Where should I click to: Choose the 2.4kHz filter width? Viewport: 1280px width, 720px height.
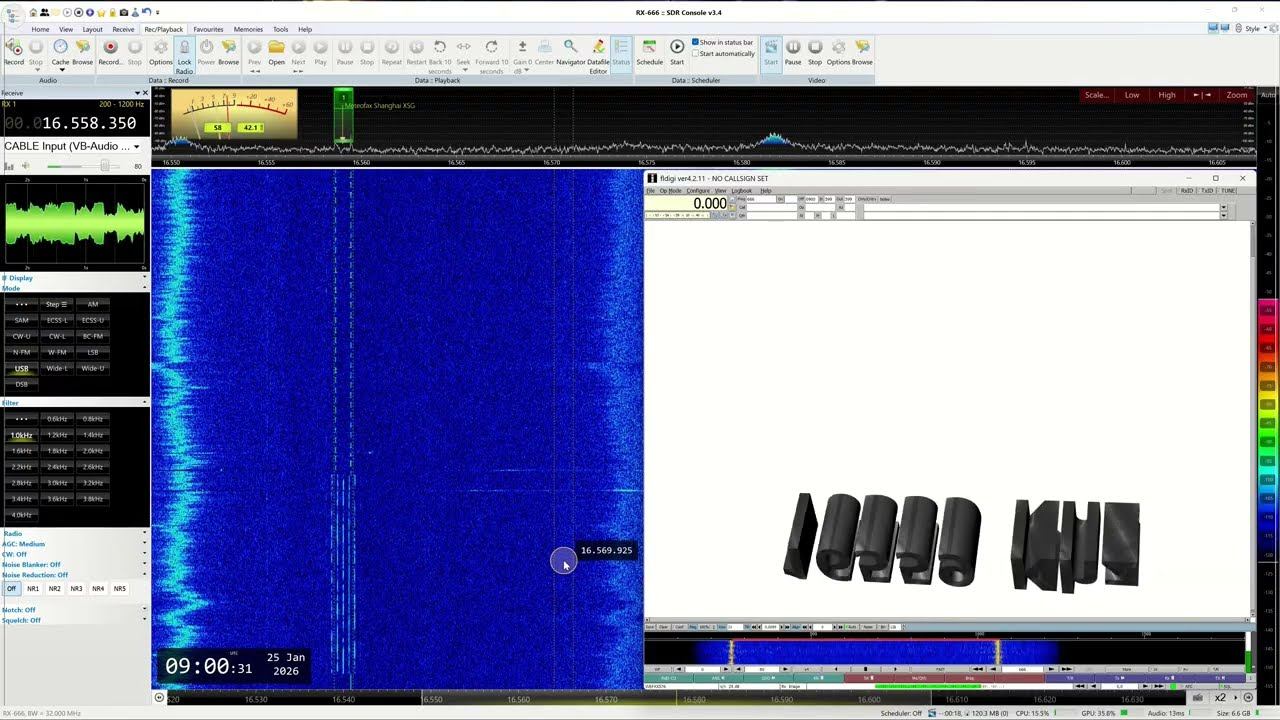click(57, 467)
